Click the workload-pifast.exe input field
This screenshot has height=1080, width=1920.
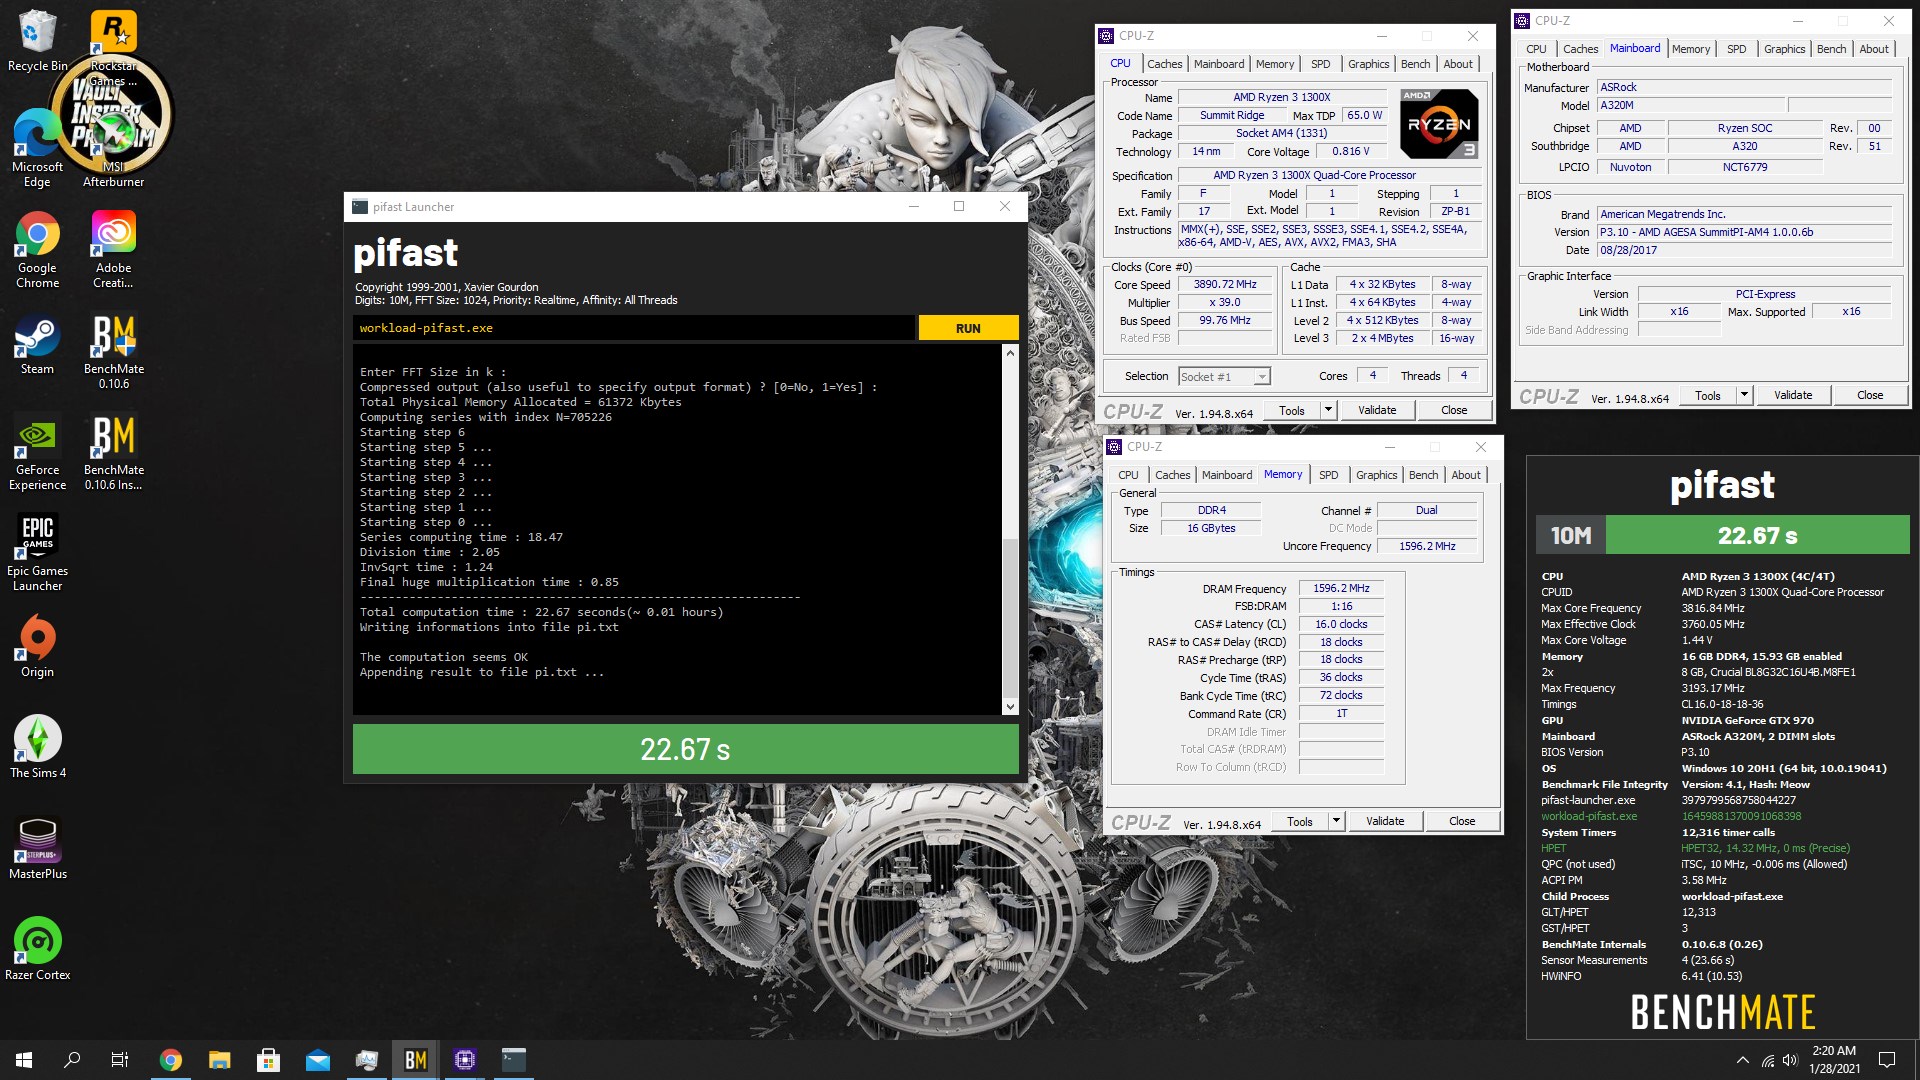point(634,328)
